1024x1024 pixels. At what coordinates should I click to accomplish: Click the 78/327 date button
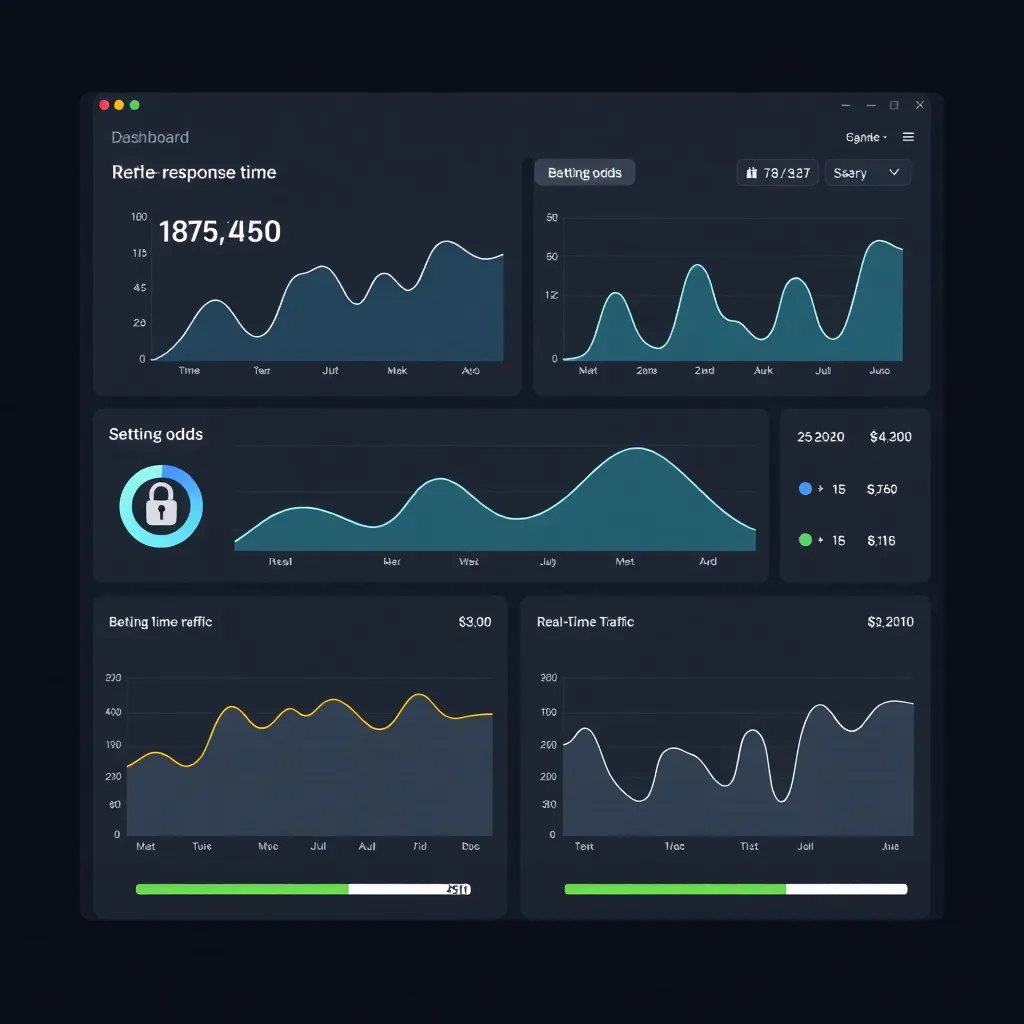778,173
